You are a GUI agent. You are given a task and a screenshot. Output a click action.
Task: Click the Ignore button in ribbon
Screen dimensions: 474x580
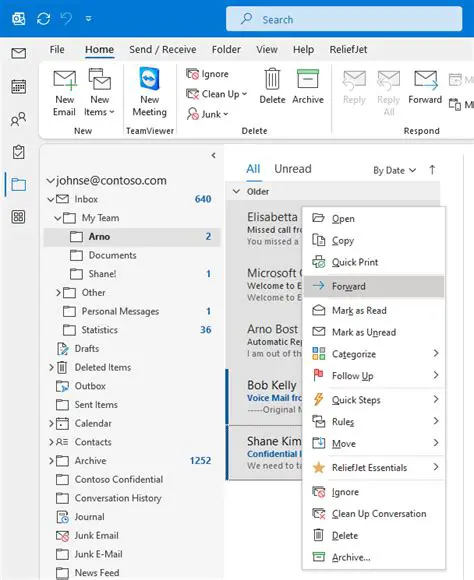point(207,74)
